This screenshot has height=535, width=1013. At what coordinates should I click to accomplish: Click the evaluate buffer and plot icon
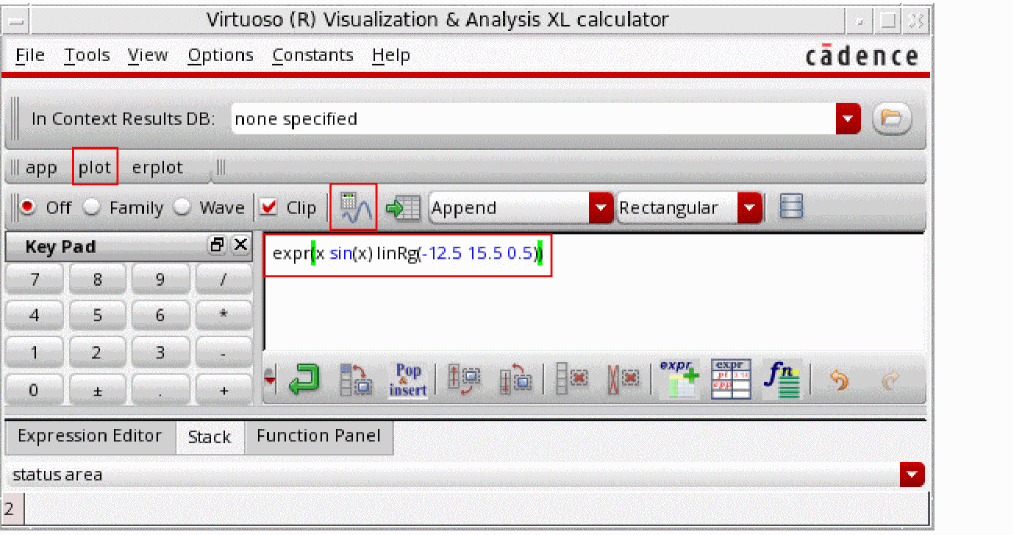(354, 207)
